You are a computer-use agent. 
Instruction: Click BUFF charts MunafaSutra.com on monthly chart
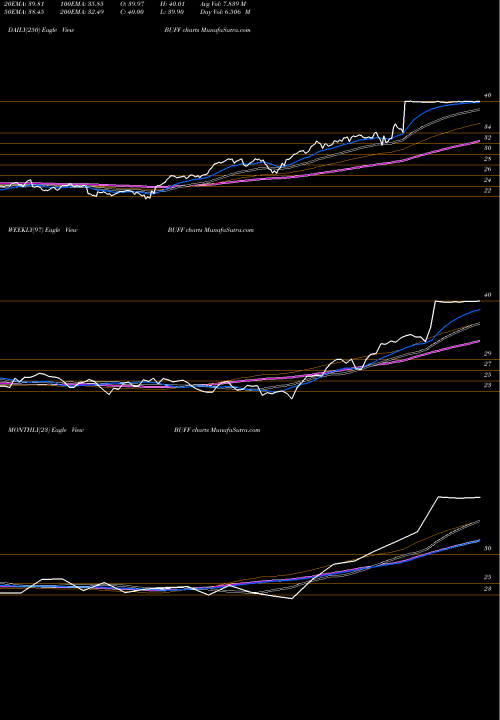217,430
